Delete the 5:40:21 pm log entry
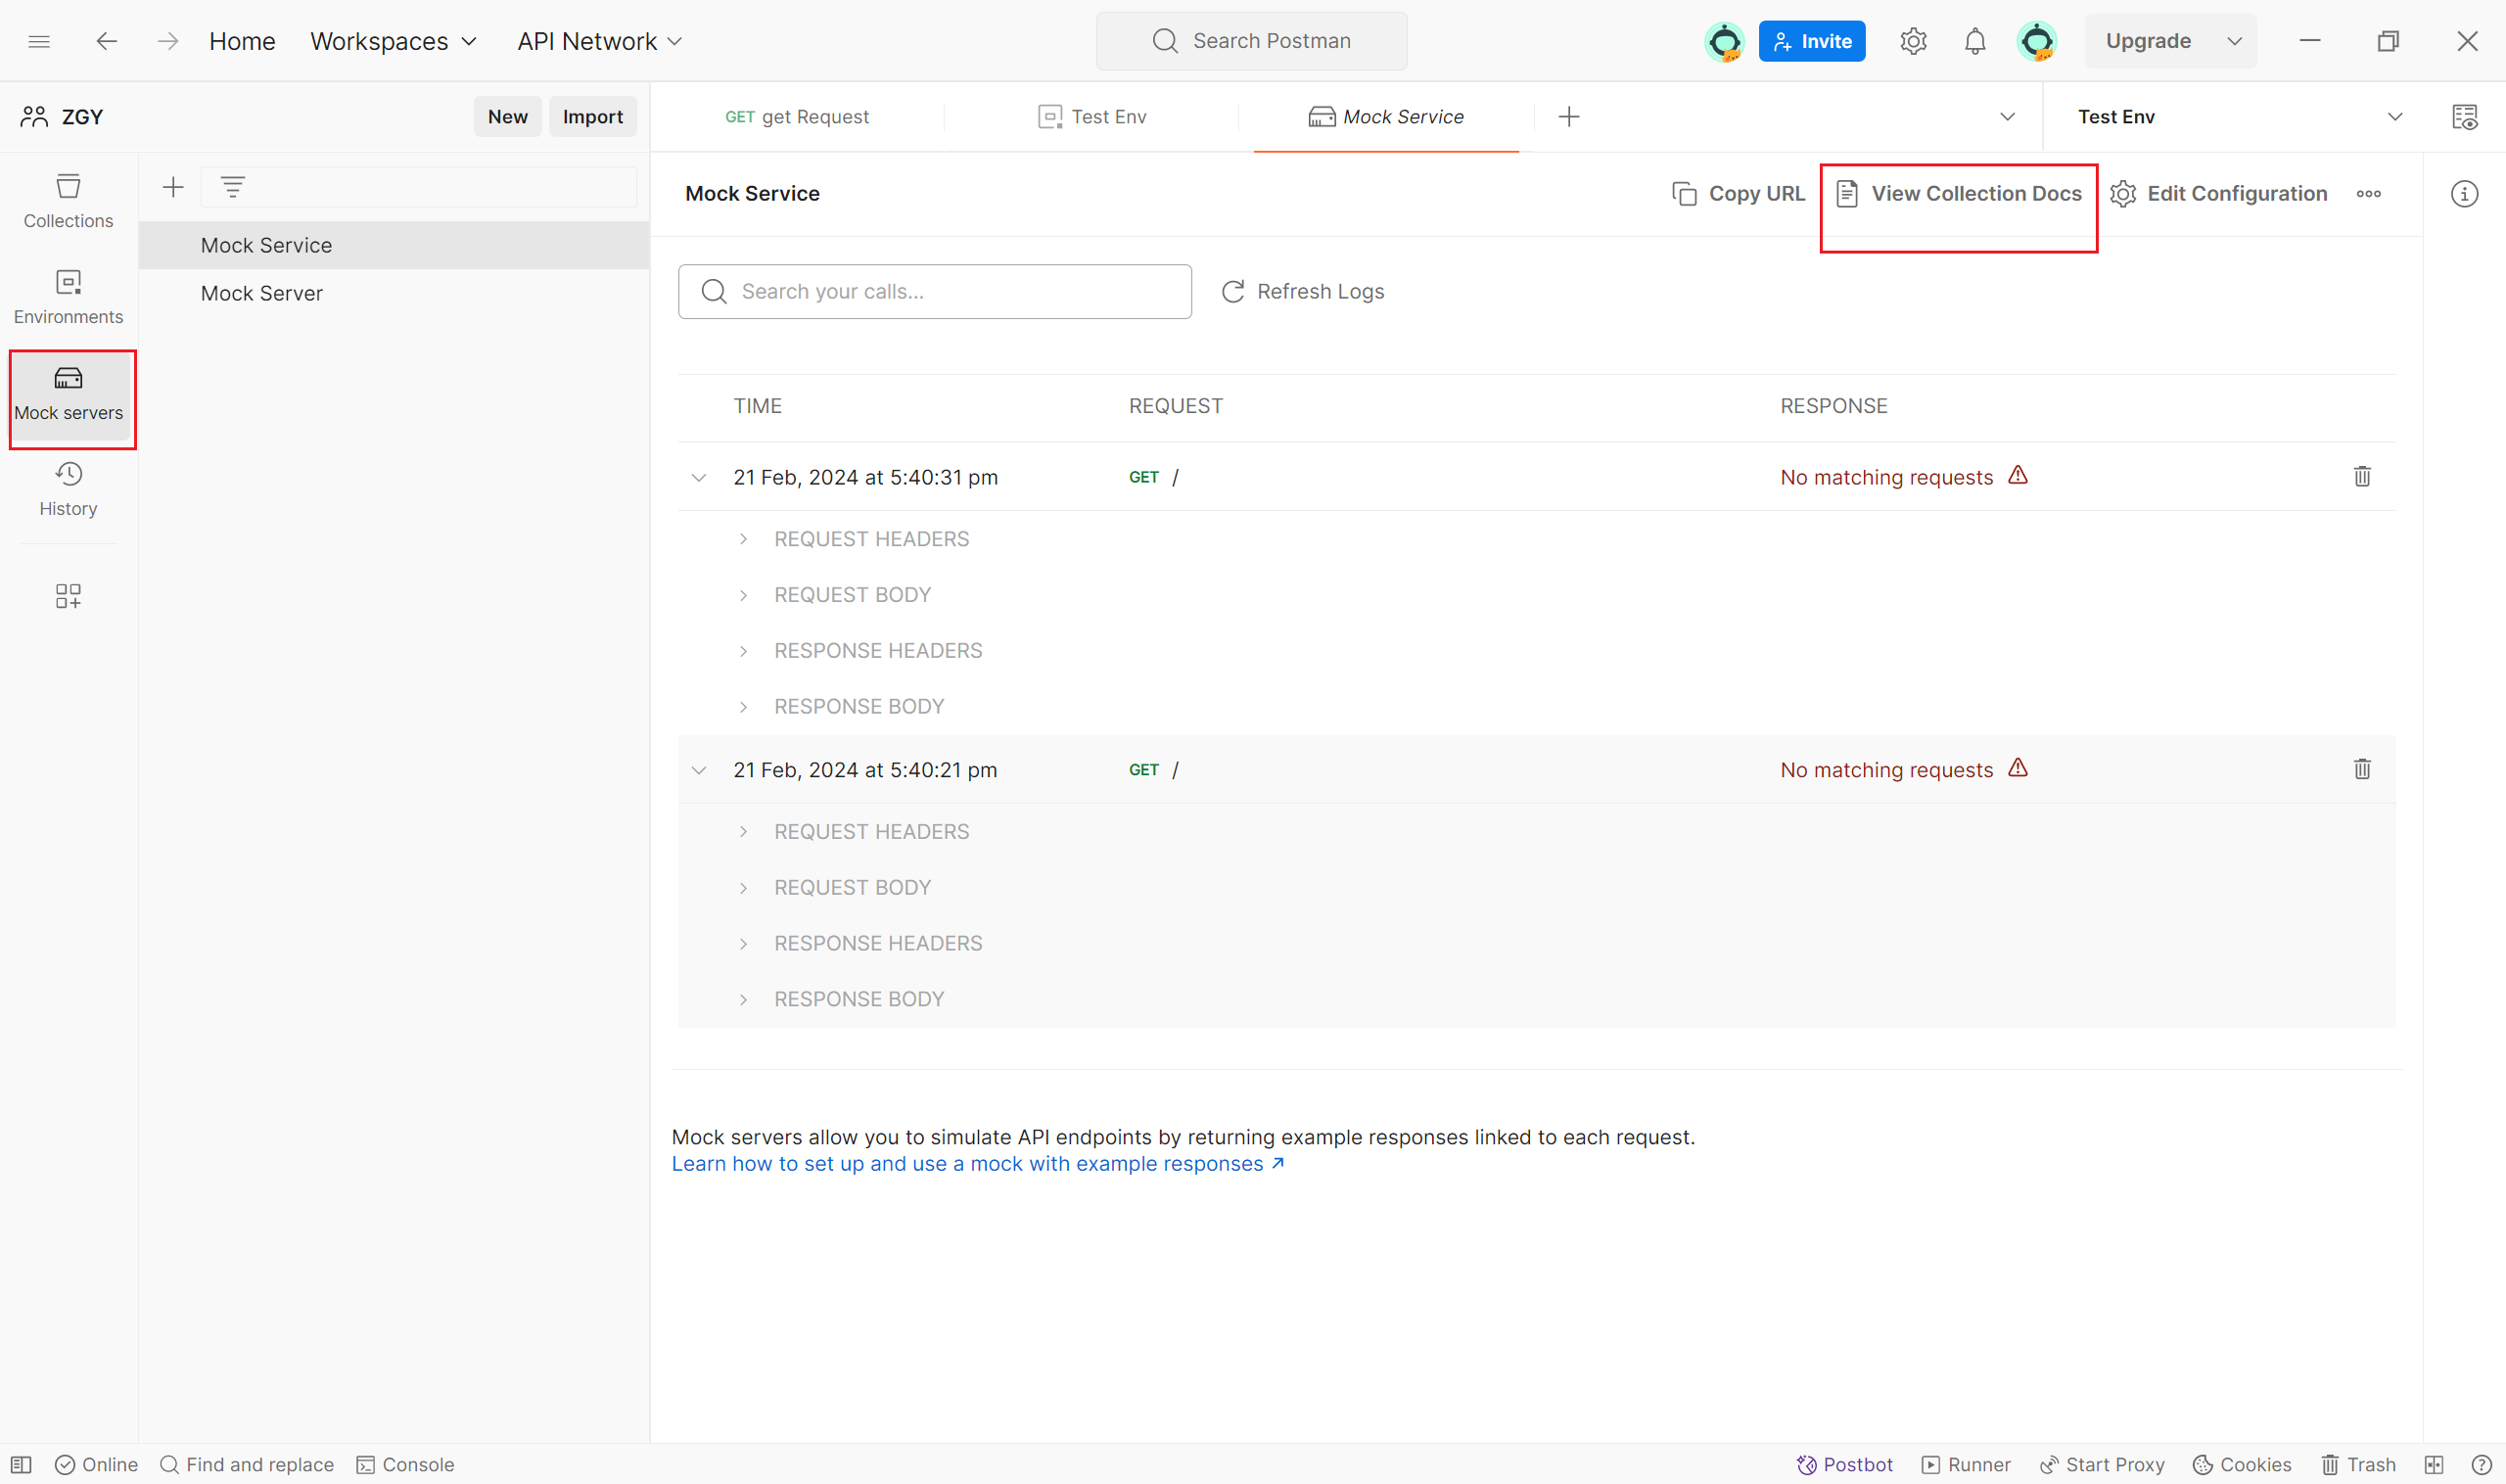The image size is (2506, 1484). [x=2362, y=769]
